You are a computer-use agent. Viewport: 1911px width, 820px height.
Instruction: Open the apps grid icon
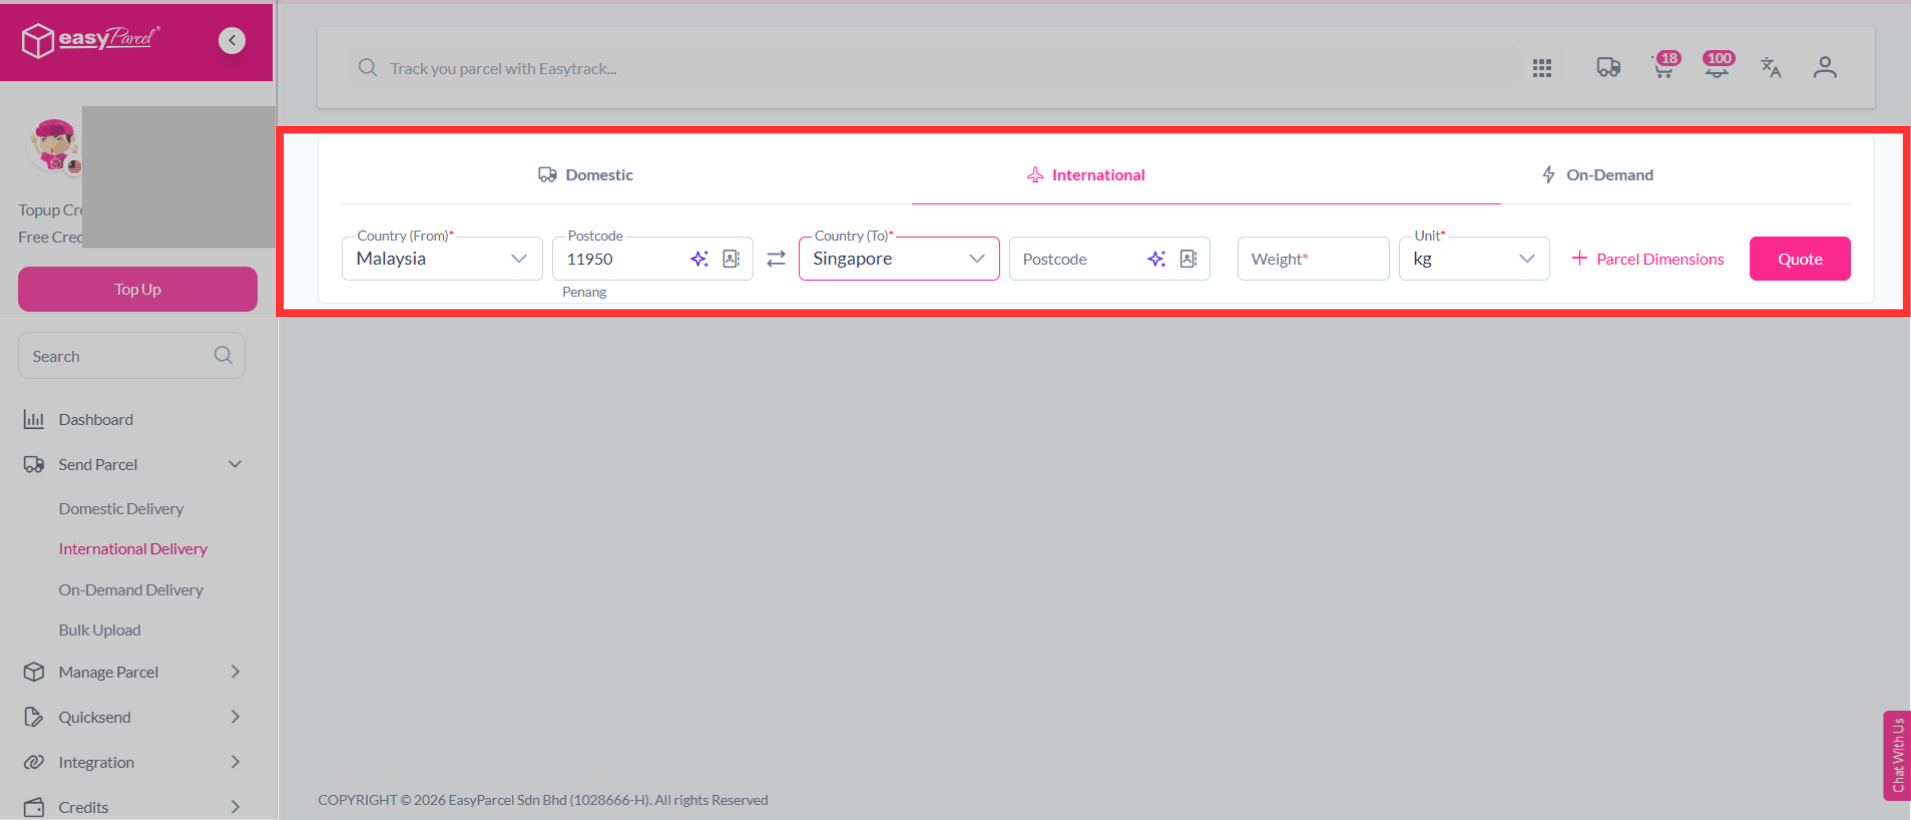(1542, 68)
